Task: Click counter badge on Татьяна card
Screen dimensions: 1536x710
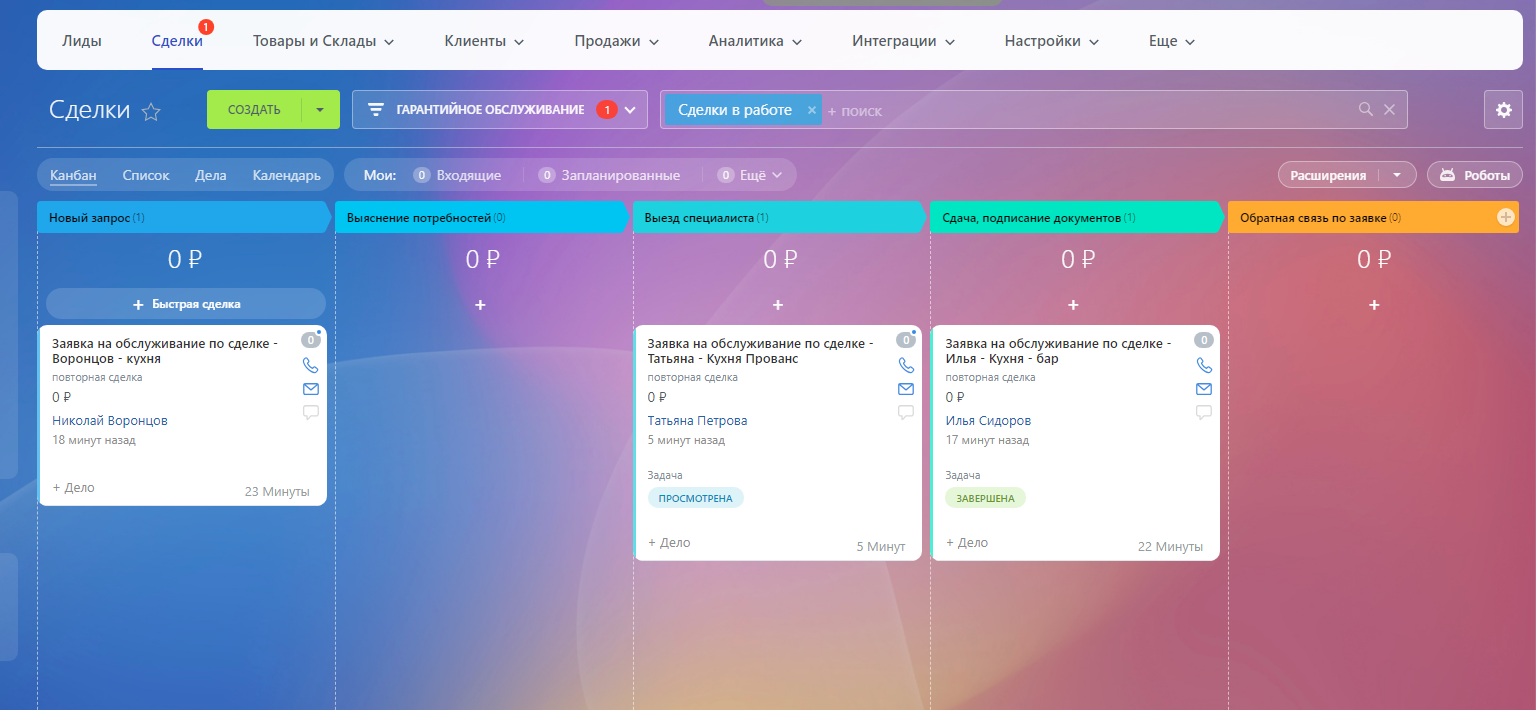Action: pos(906,340)
